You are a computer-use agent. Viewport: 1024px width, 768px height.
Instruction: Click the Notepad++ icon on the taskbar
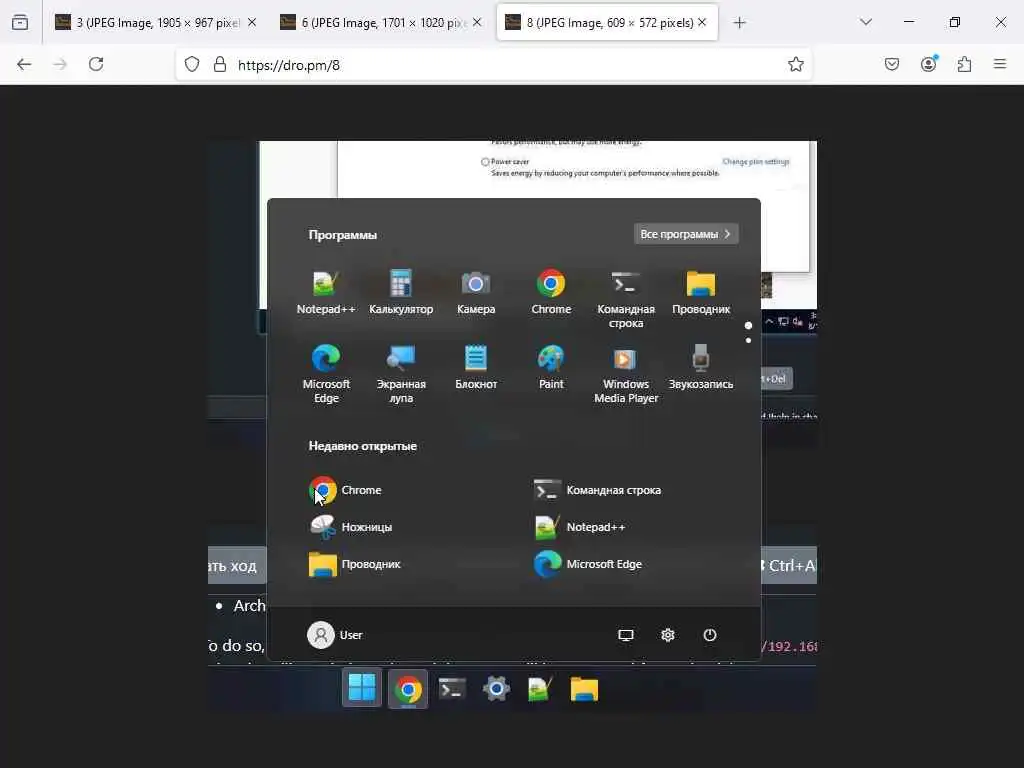(540, 689)
